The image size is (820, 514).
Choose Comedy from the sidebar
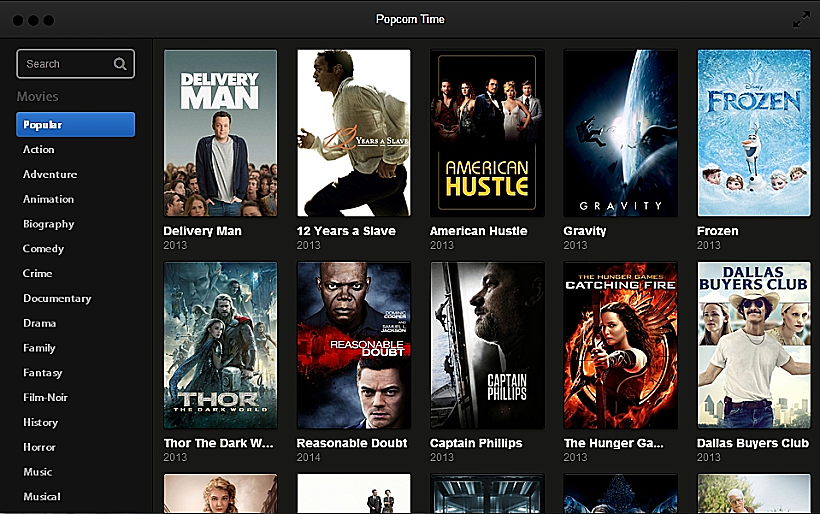pos(44,248)
